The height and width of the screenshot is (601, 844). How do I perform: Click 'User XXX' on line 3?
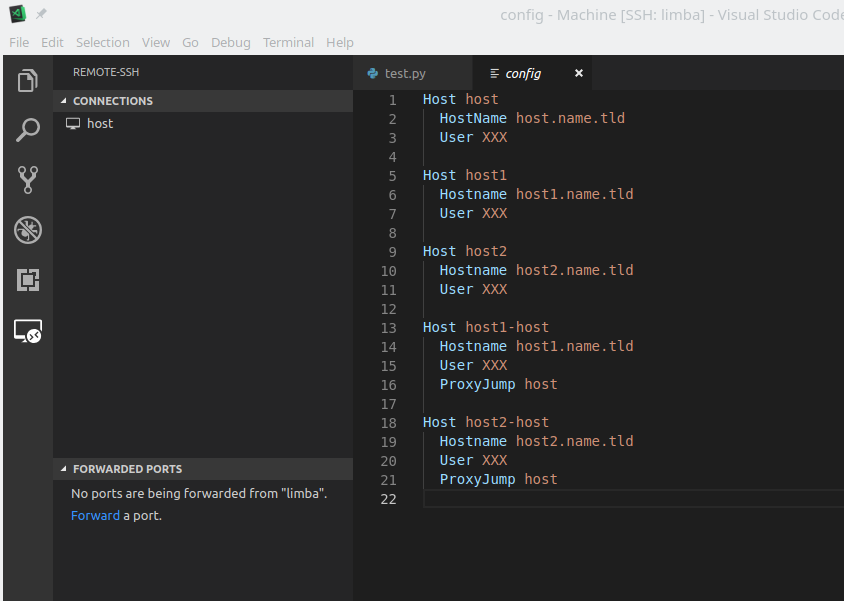click(x=473, y=137)
